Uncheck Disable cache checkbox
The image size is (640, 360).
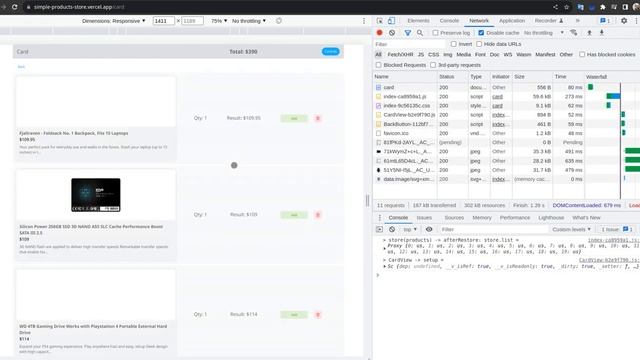tap(481, 33)
